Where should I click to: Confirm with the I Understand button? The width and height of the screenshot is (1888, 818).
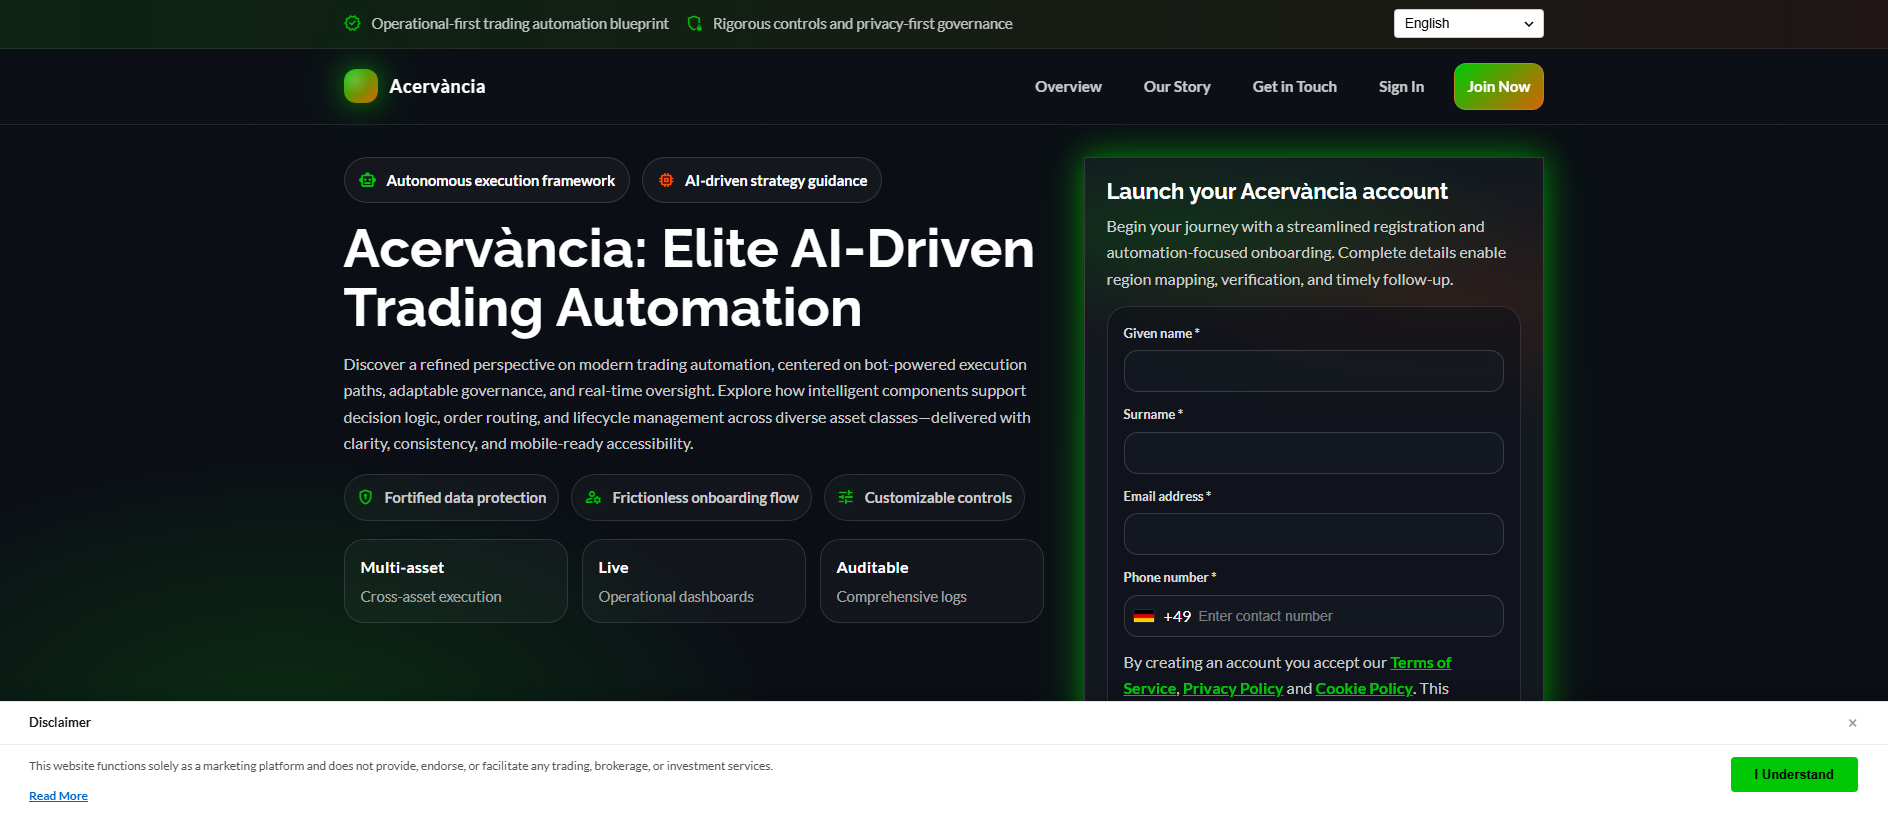tap(1794, 774)
